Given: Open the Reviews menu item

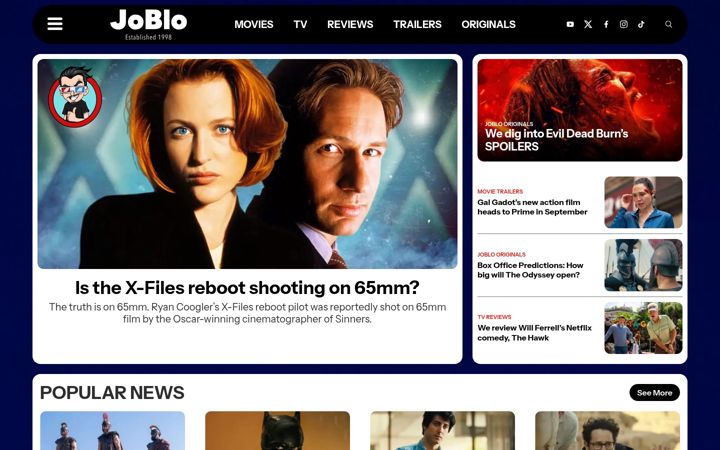Looking at the screenshot, I should coord(350,24).
